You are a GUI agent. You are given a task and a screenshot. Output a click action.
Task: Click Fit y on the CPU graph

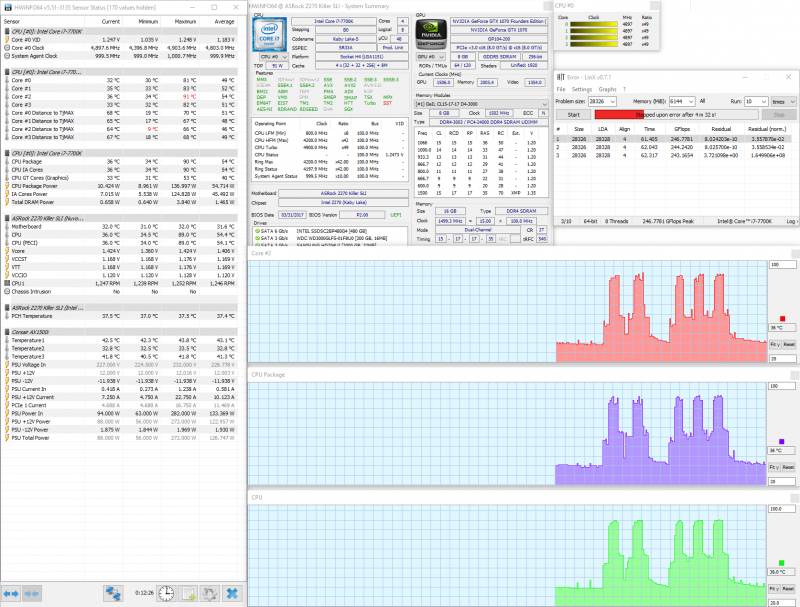tap(774, 589)
